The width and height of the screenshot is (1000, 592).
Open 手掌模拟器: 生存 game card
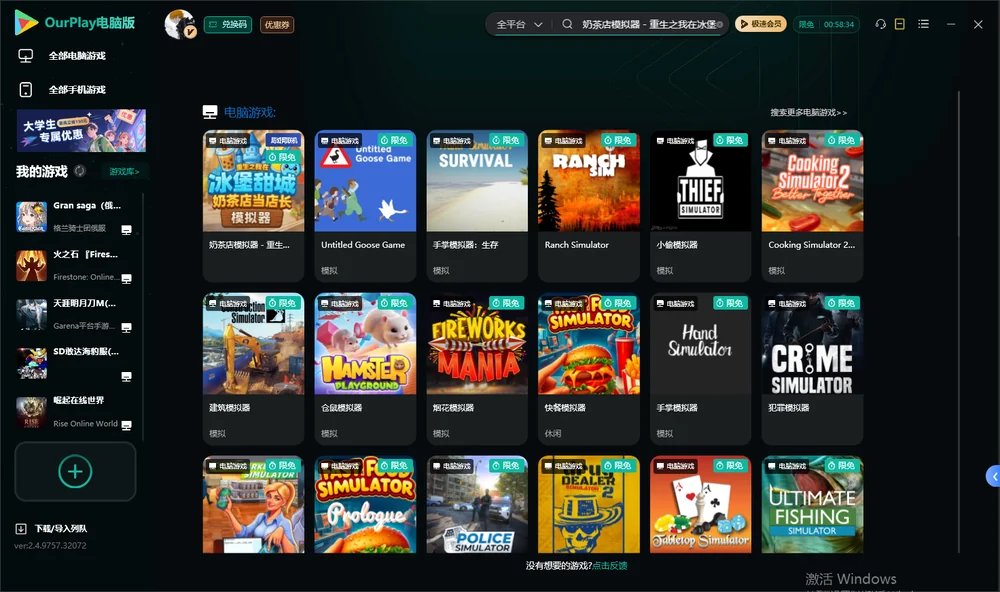(477, 205)
